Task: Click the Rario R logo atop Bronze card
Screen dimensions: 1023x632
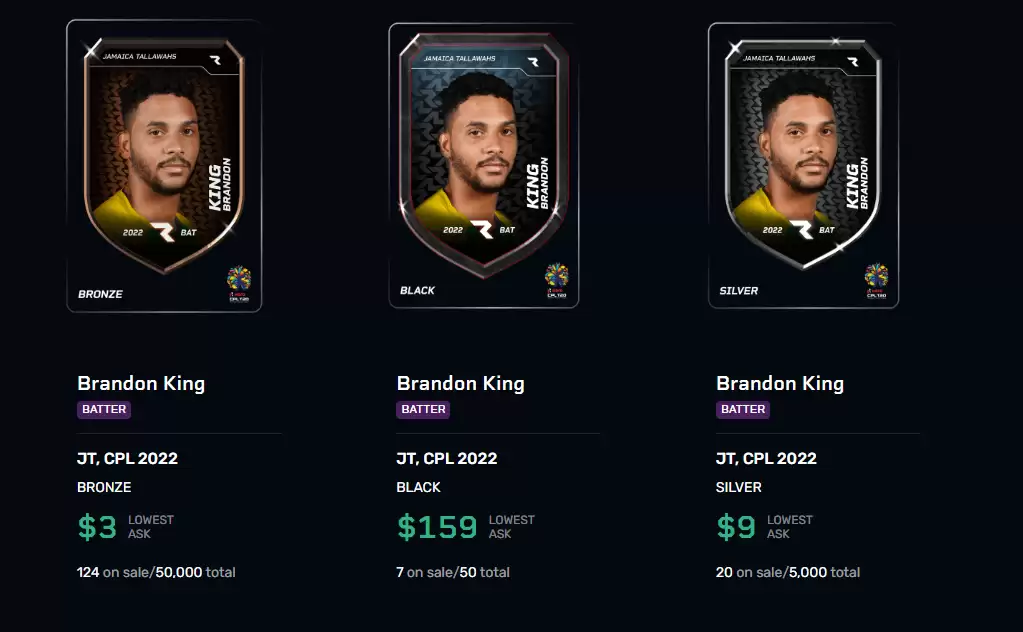Action: (x=215, y=60)
